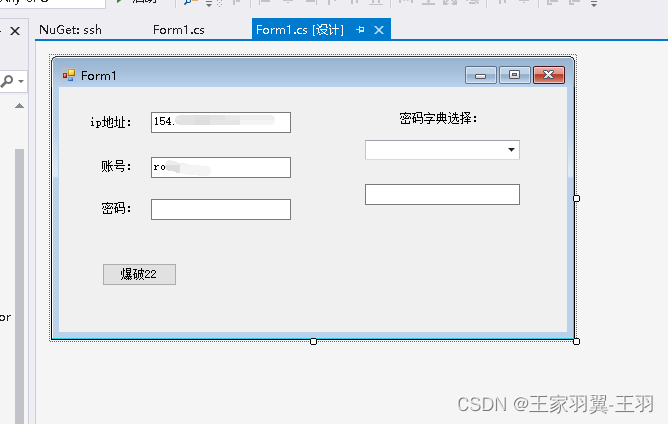Switch to the NuGet: ssh tab
The width and height of the screenshot is (668, 424).
click(70, 30)
